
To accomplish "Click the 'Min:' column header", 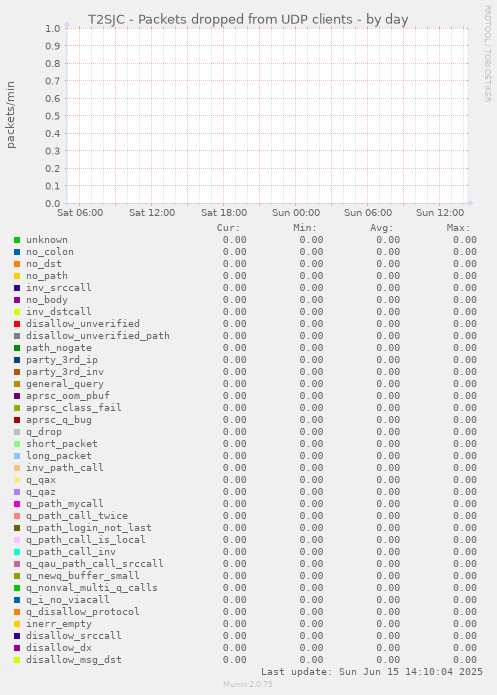I will click(305, 228).
